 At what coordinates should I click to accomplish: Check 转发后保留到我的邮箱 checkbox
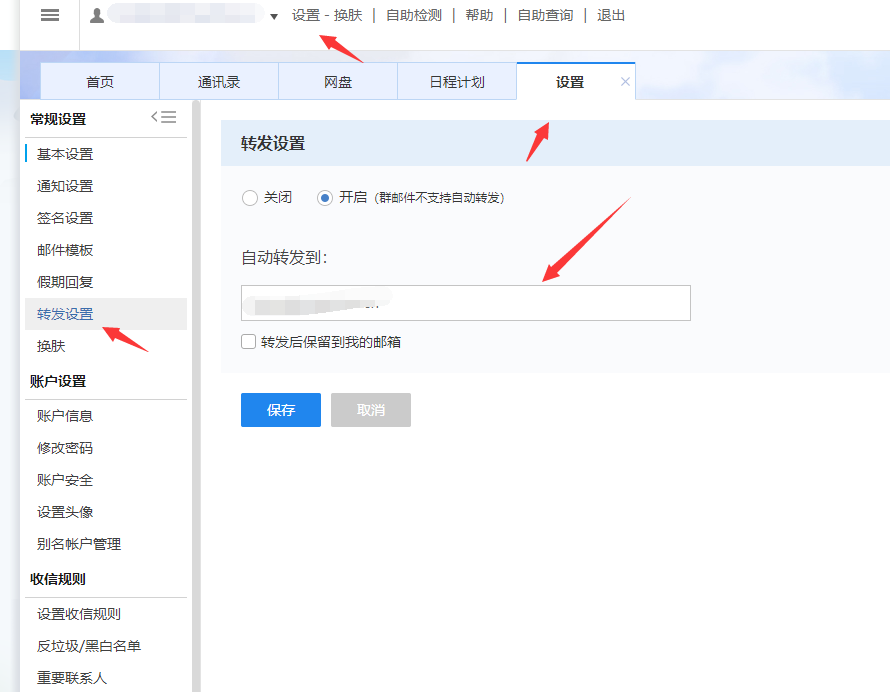coord(249,342)
